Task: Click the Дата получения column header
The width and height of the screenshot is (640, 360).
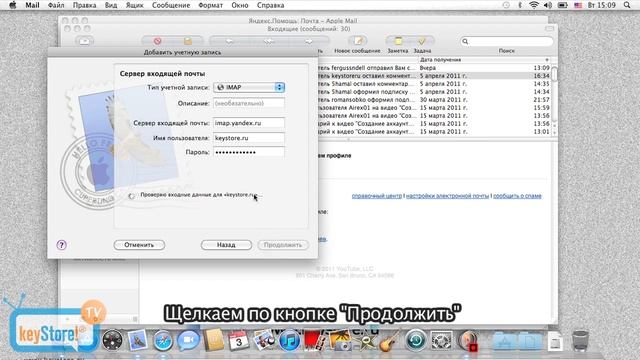Action: point(484,60)
